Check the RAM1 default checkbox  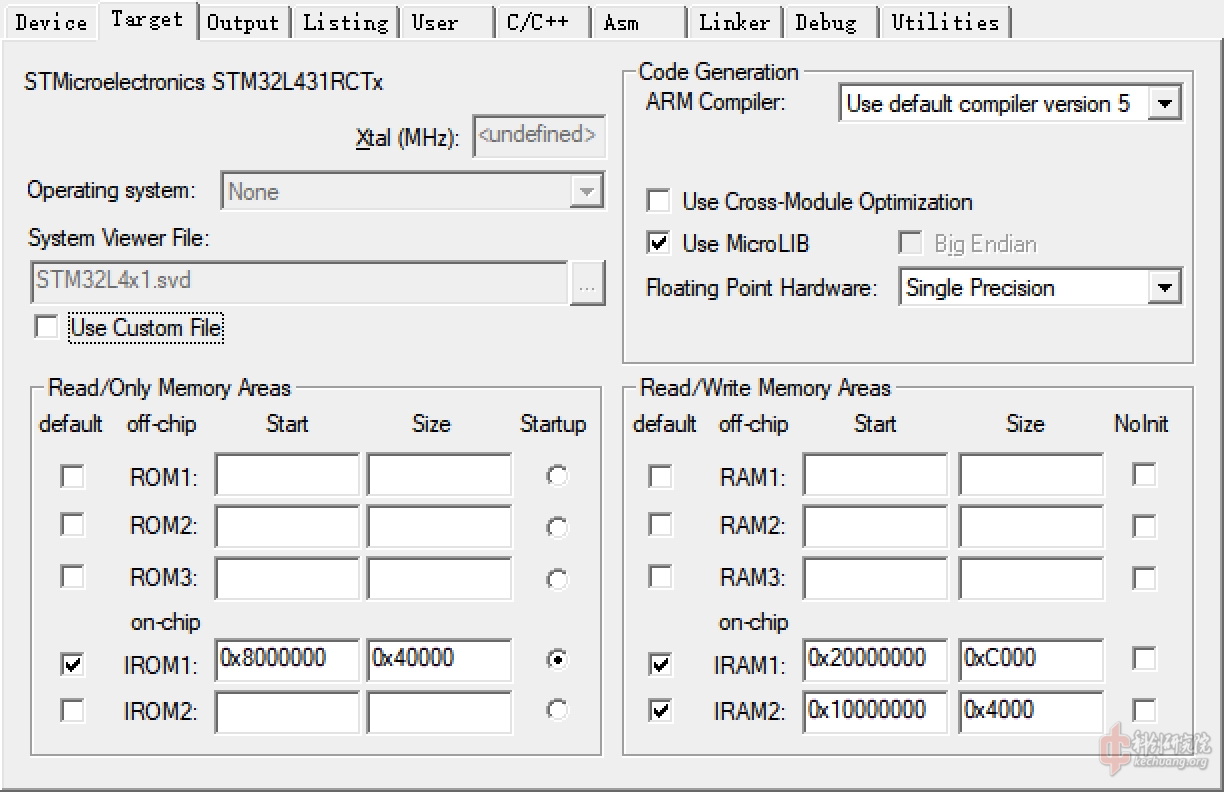pyautogui.click(x=660, y=476)
